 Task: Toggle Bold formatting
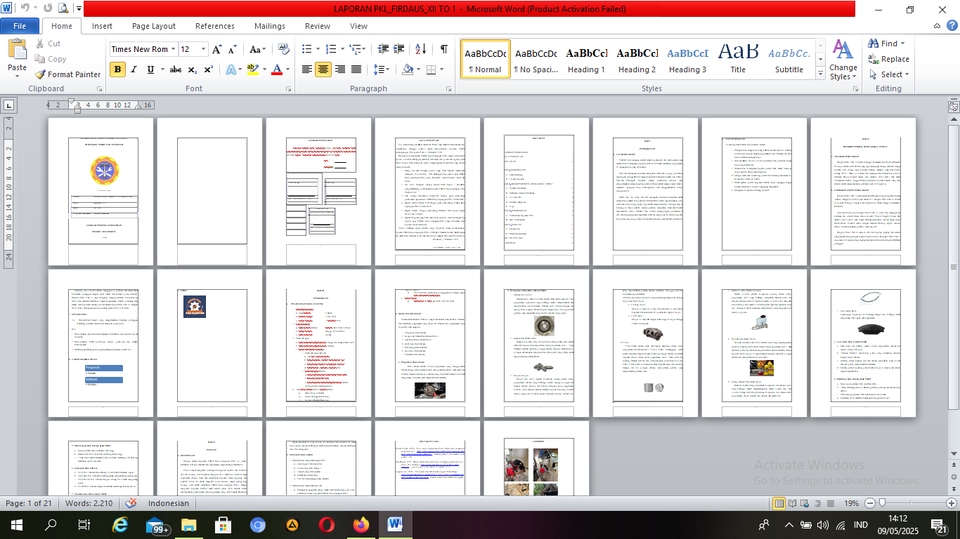(118, 70)
